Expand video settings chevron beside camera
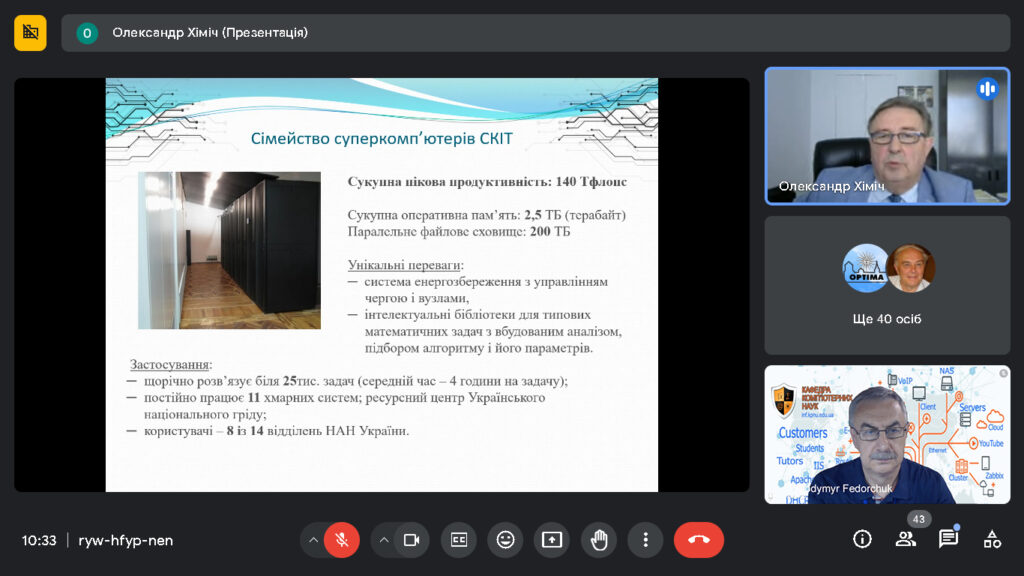Viewport: 1024px width, 576px height. tap(383, 540)
